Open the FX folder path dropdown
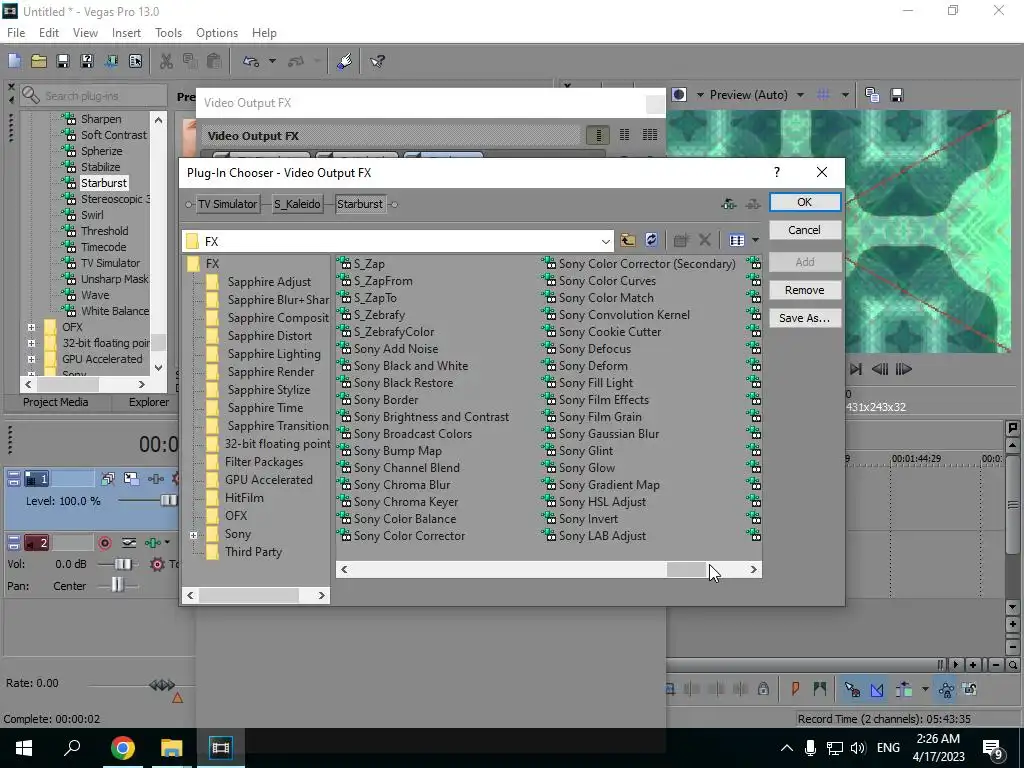This screenshot has height=768, width=1024. click(605, 241)
